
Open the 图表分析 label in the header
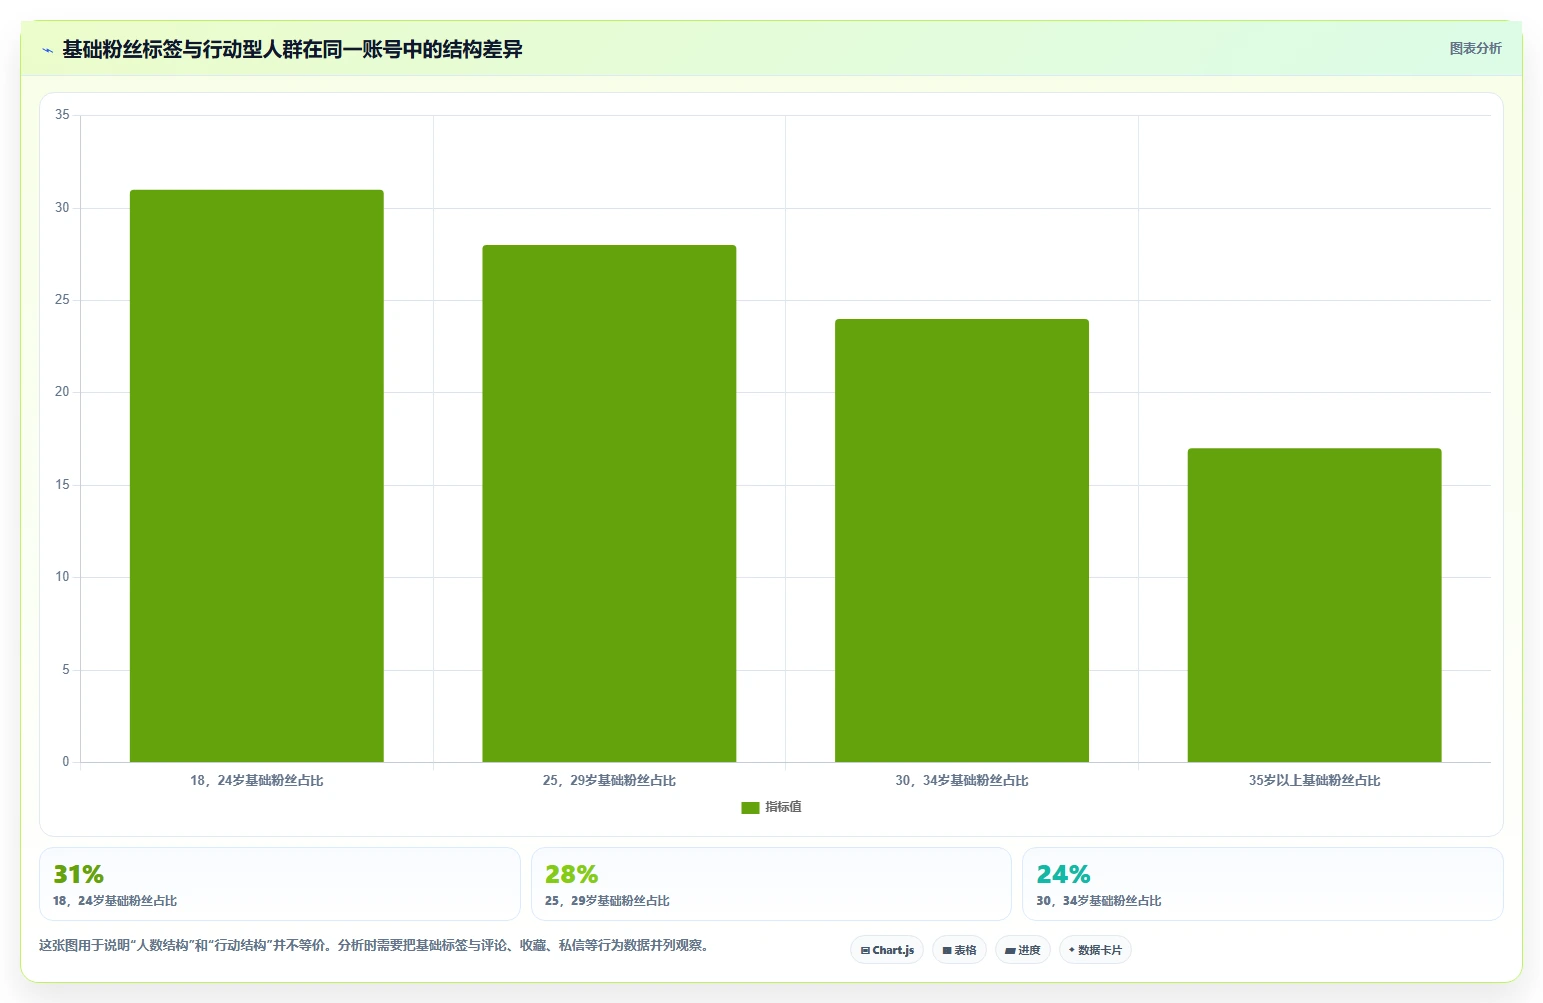(x=1475, y=48)
